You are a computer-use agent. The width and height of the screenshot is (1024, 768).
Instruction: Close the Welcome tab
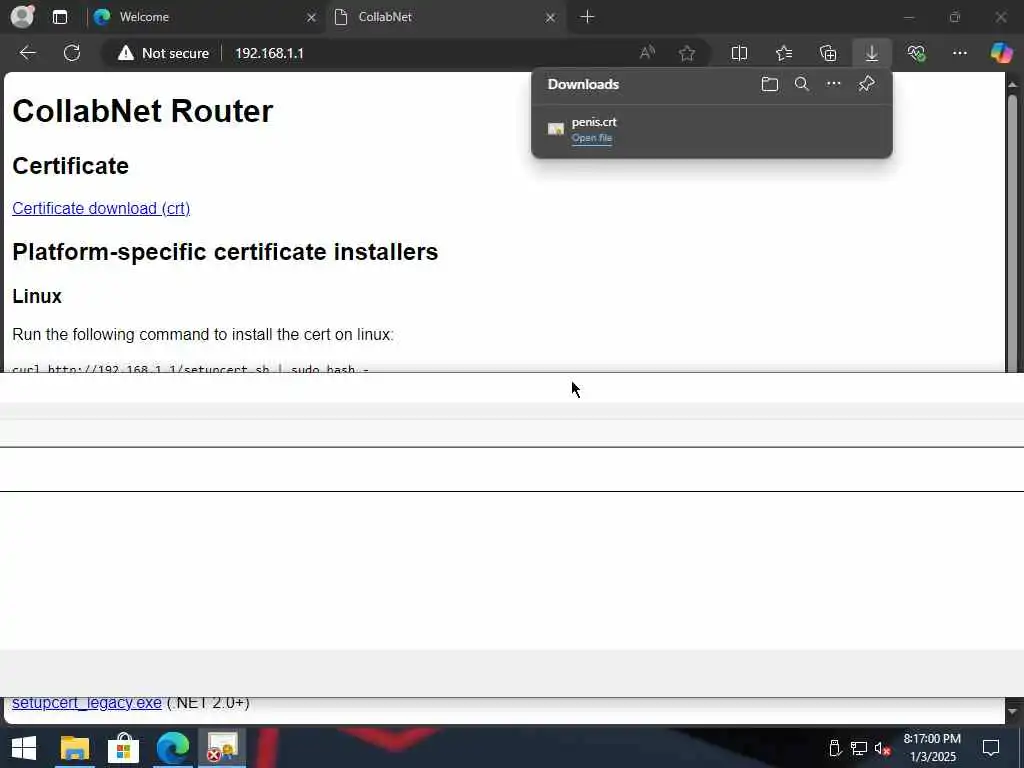click(311, 18)
